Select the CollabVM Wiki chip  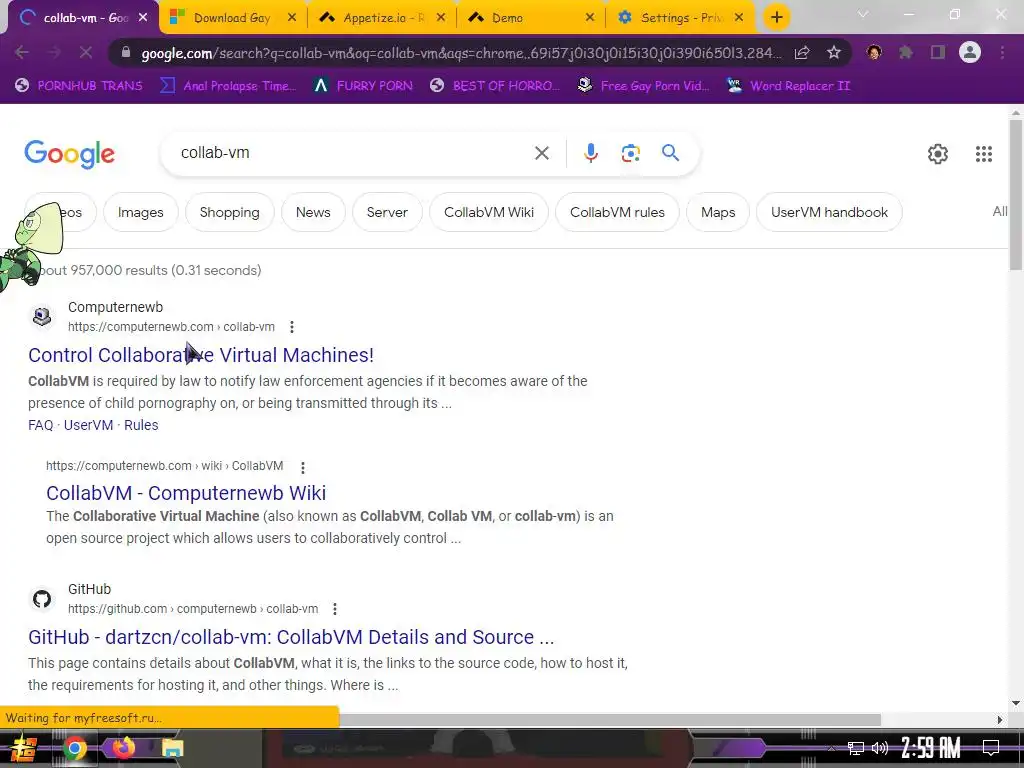pyautogui.click(x=488, y=212)
